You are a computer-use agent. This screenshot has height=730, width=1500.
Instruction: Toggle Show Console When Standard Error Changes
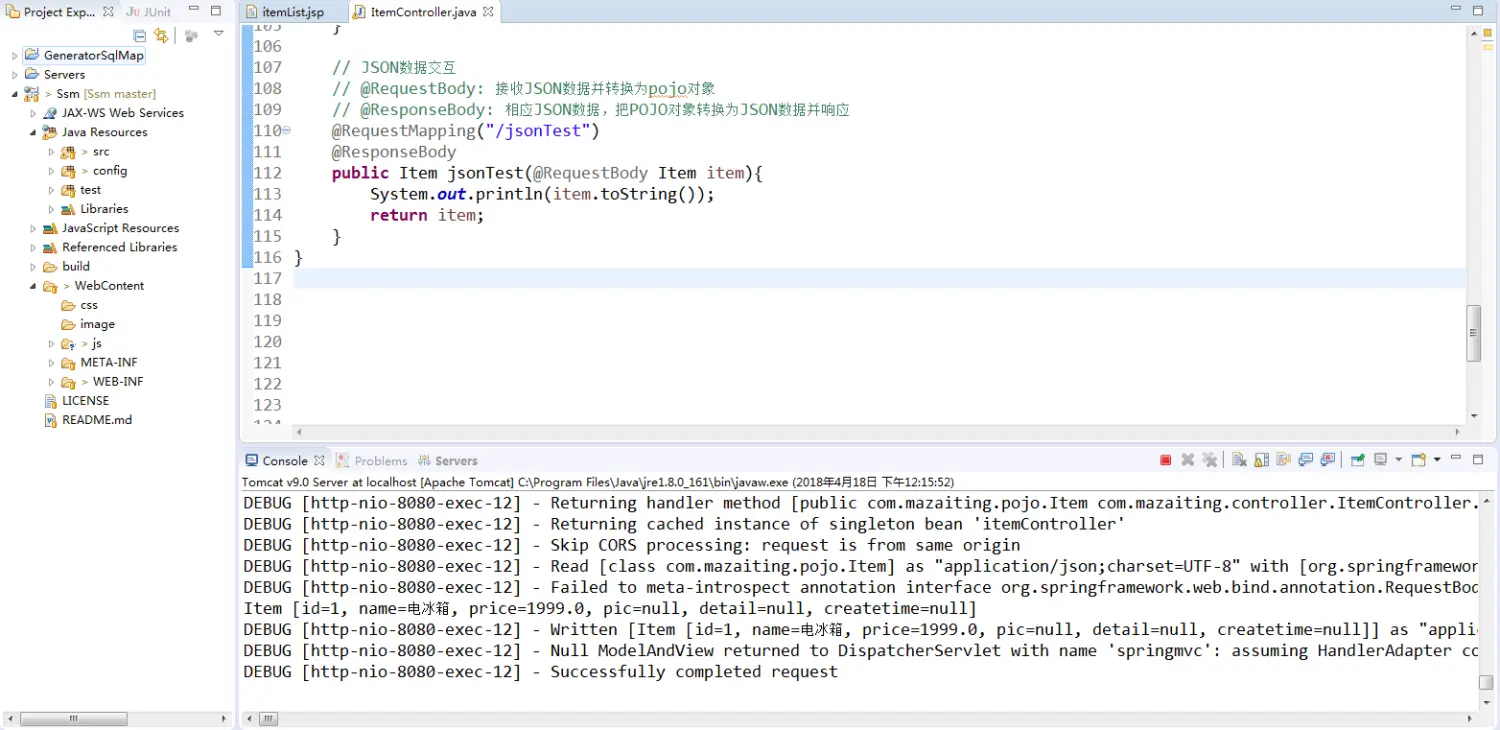(x=1327, y=460)
